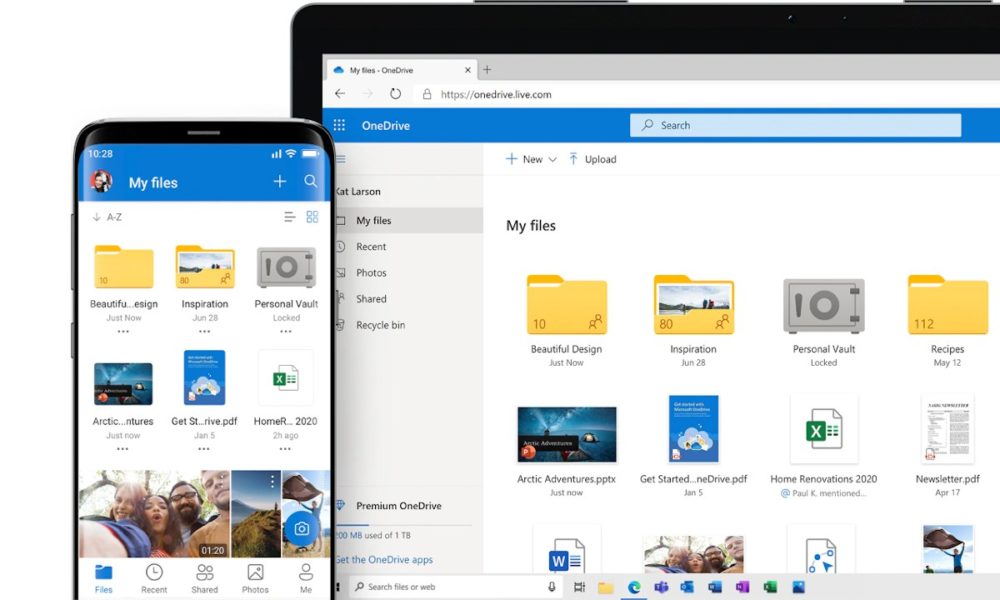This screenshot has width=1000, height=600.
Task: Click Get the OneDrive apps link
Action: [x=384, y=560]
